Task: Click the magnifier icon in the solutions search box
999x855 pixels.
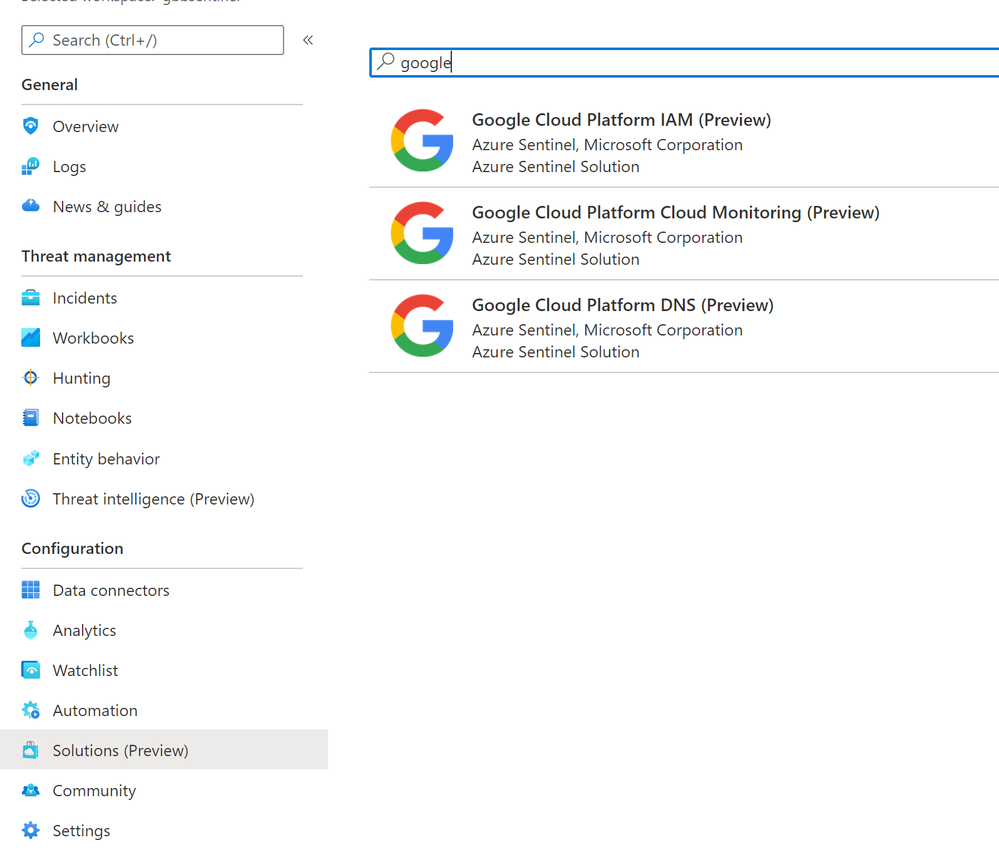Action: [x=385, y=61]
